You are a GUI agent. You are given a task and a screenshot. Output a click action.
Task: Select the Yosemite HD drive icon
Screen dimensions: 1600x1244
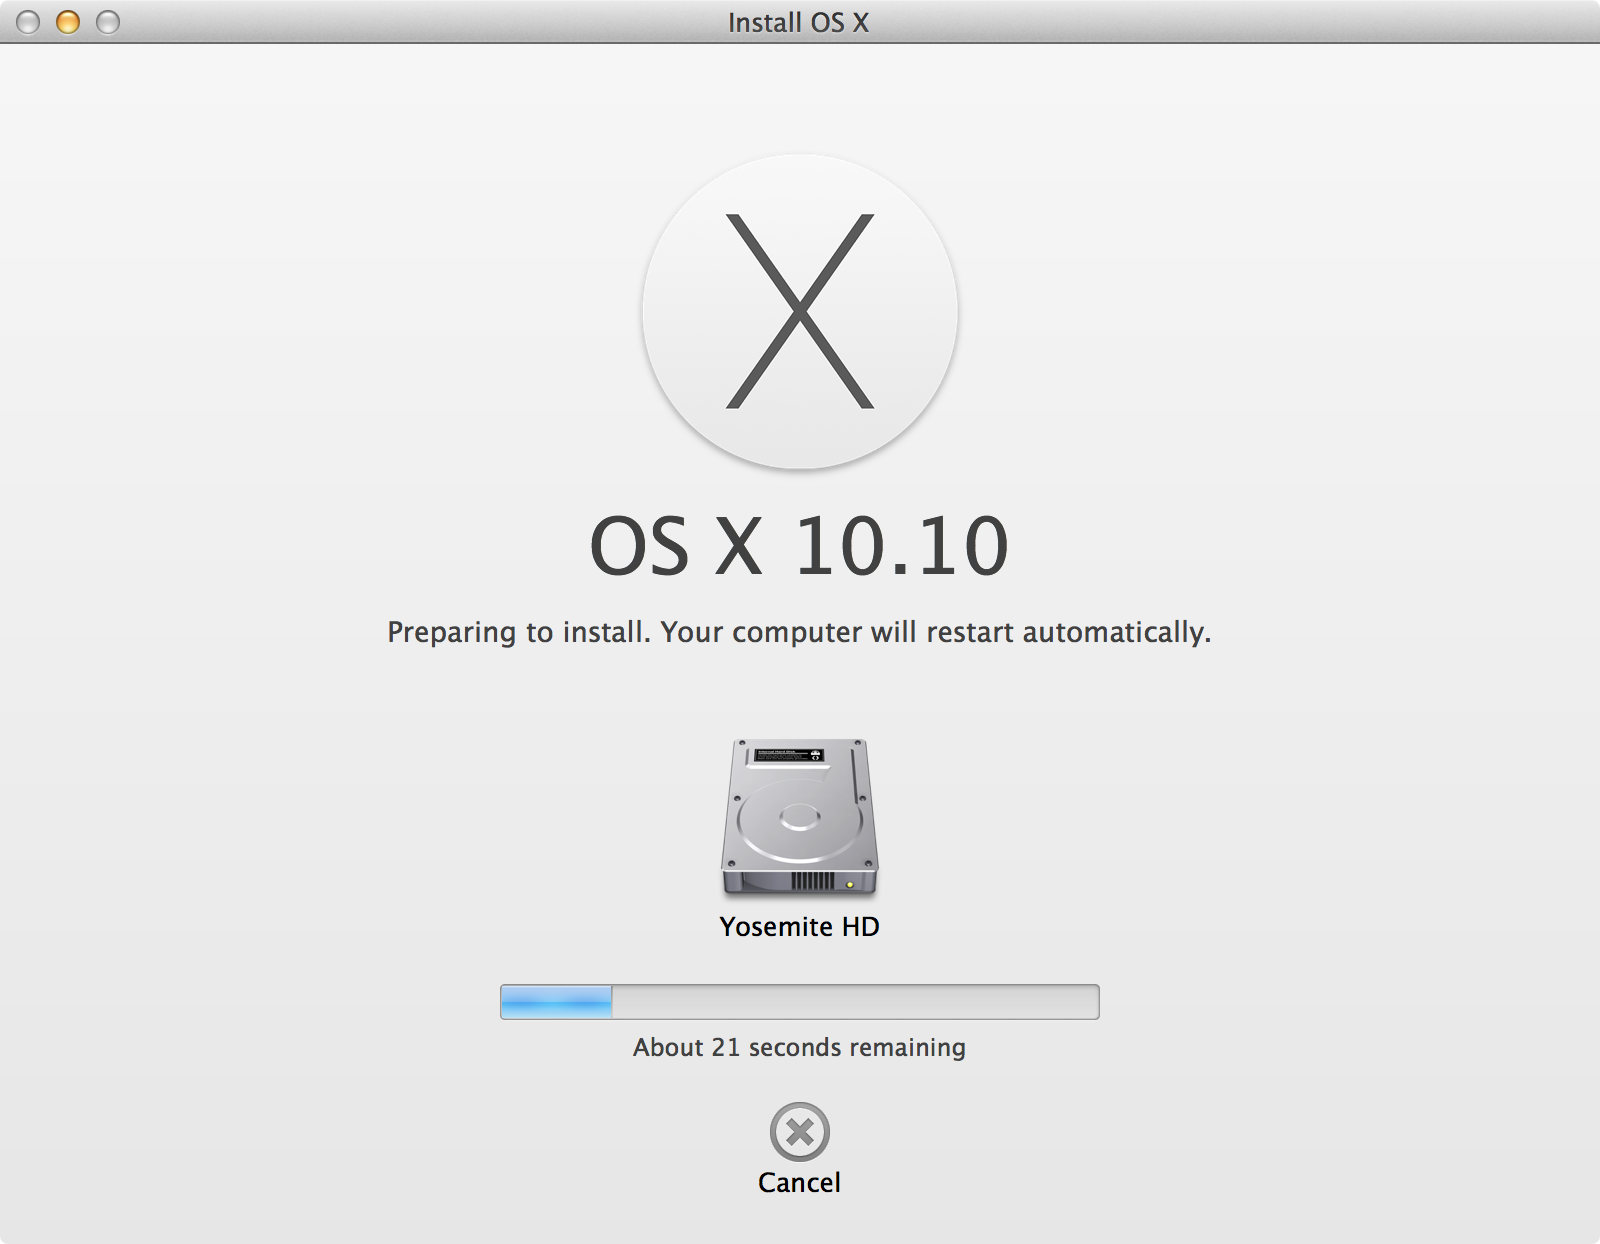[x=800, y=818]
